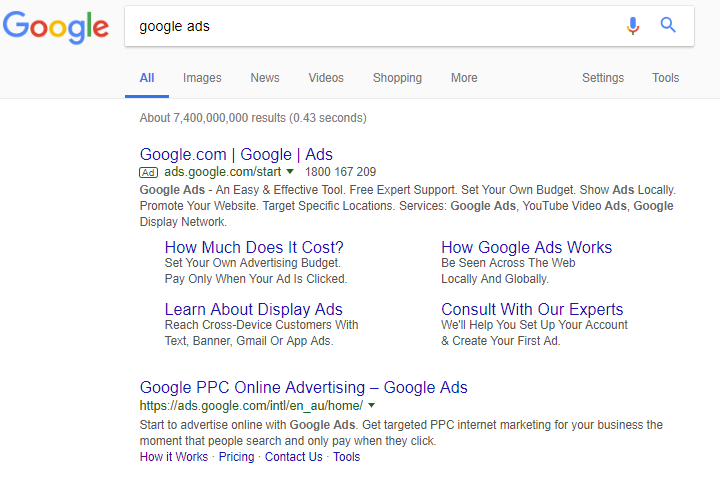This screenshot has width=720, height=488.
Task: Open dropdown arrow beside ads.google.com/intl/en_au/home
Action: 371,406
